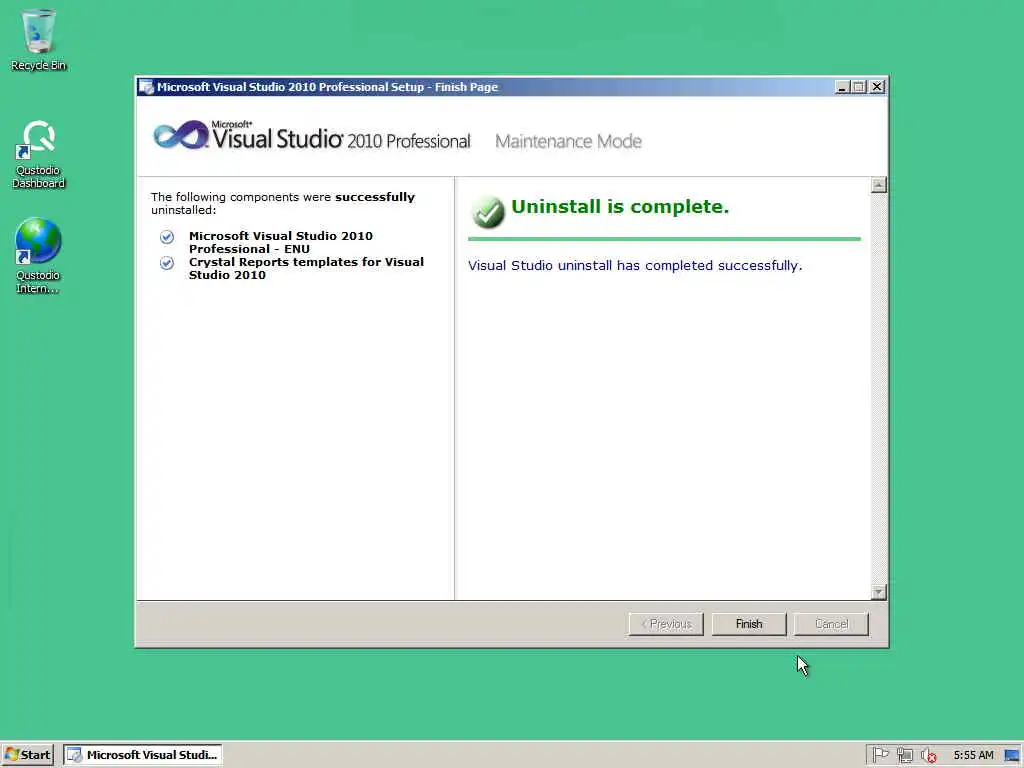Image resolution: width=1024 pixels, height=768 pixels.
Task: Click 'Crystal Reports templates for Visual Studio 2010' item
Action: click(306, 268)
